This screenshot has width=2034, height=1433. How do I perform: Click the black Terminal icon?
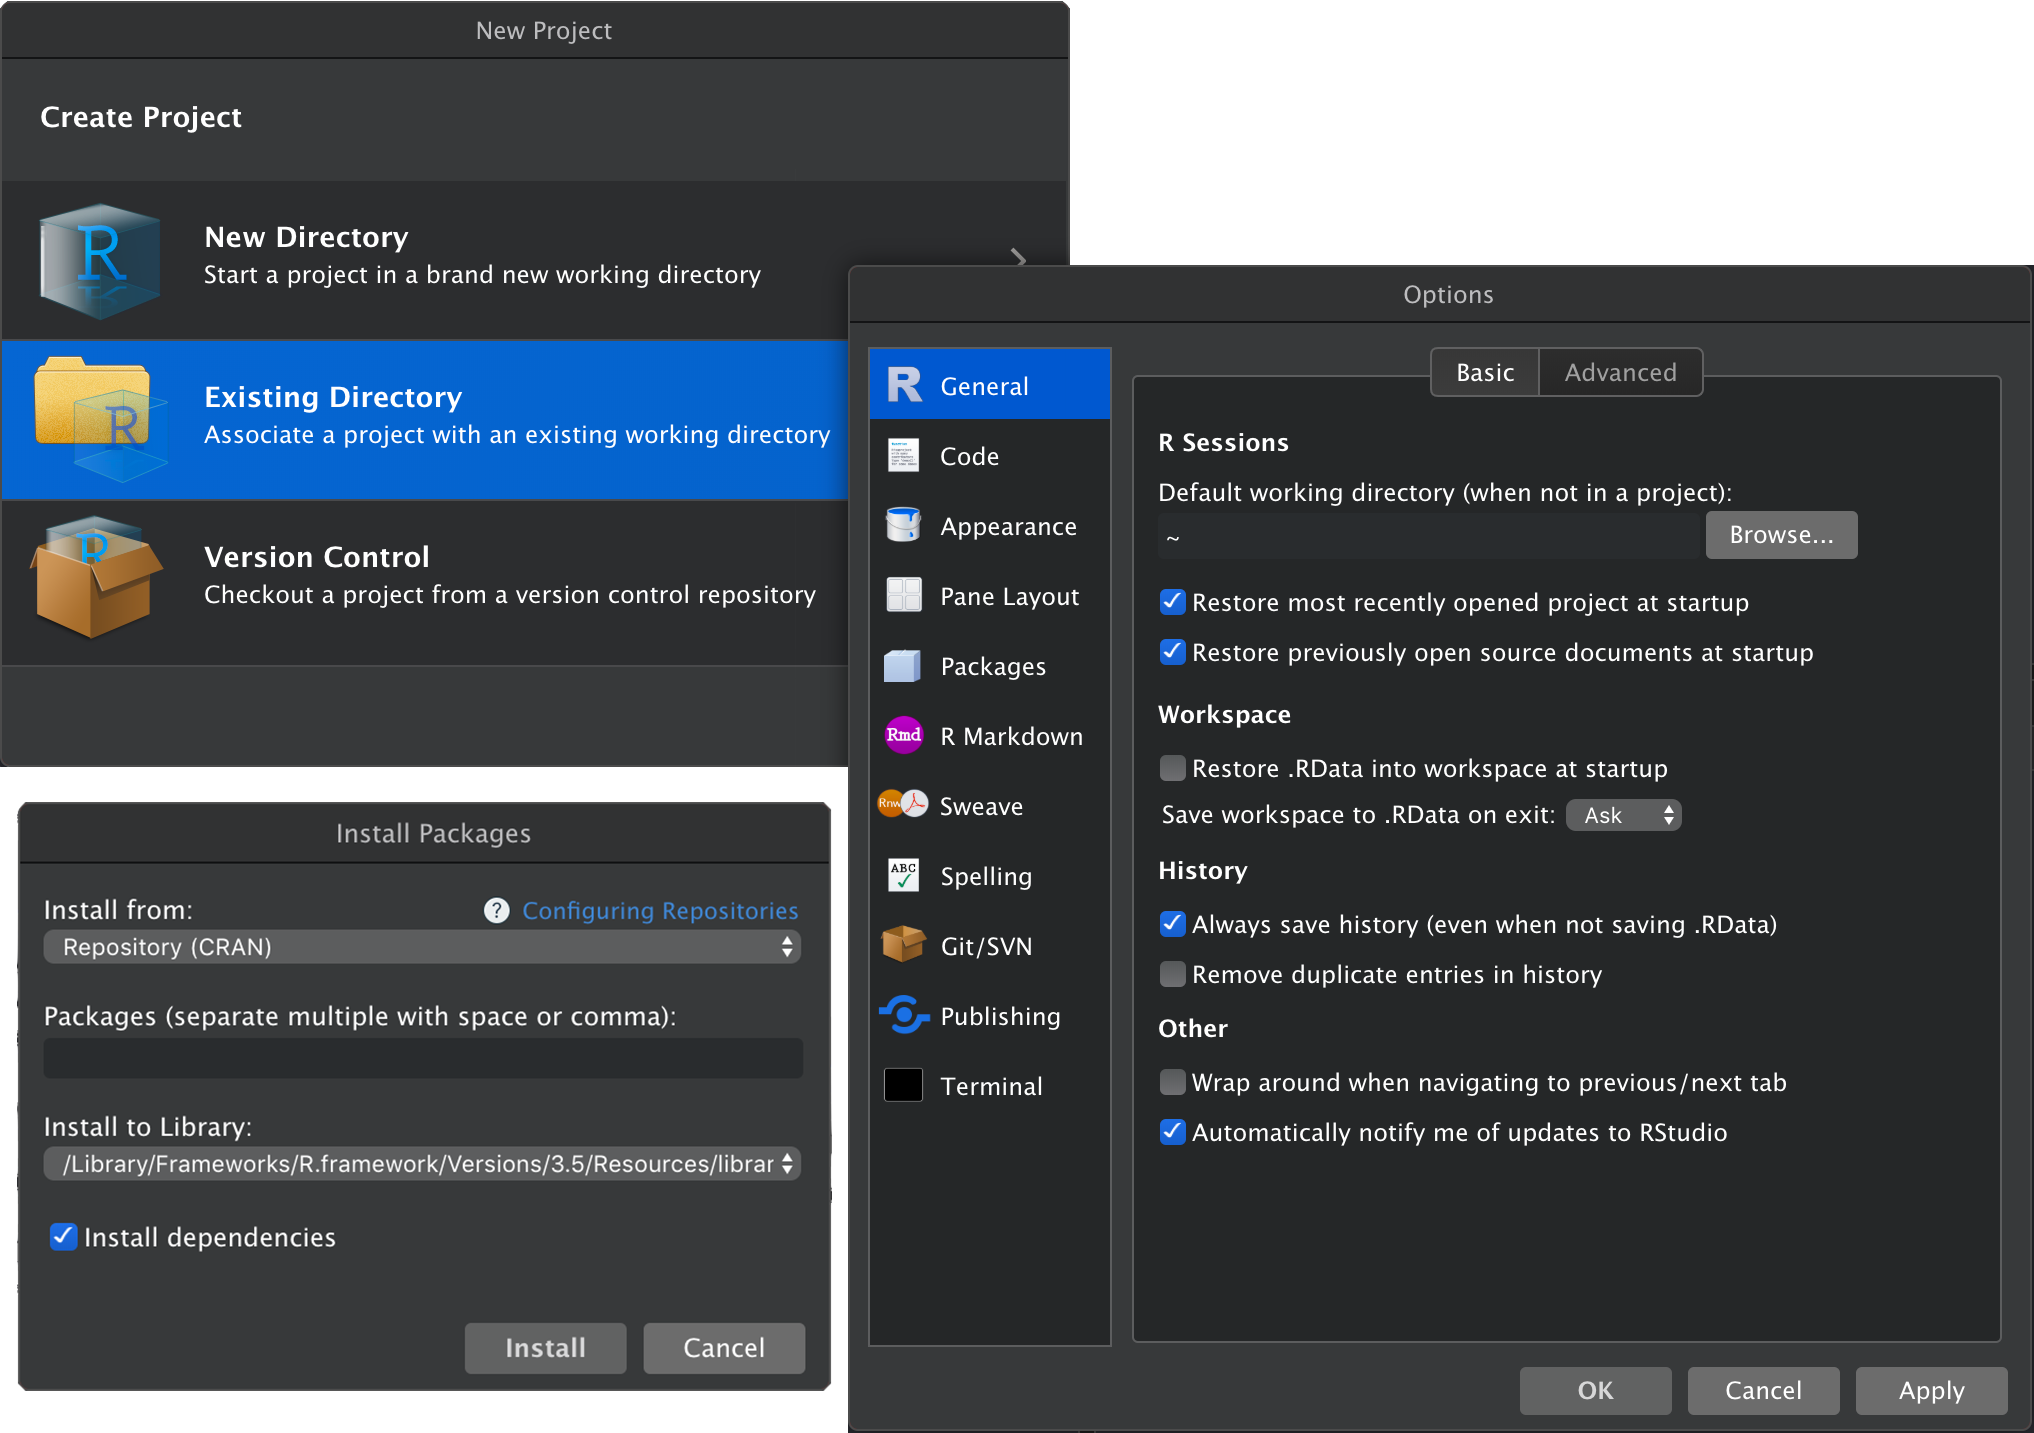click(x=904, y=1085)
